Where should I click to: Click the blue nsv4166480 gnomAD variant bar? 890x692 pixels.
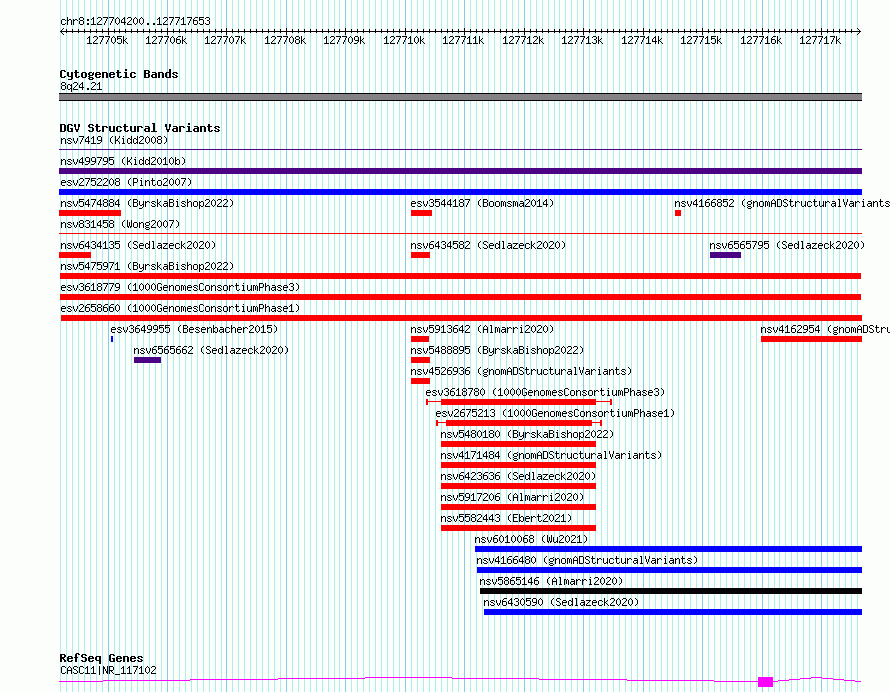pyautogui.click(x=669, y=570)
